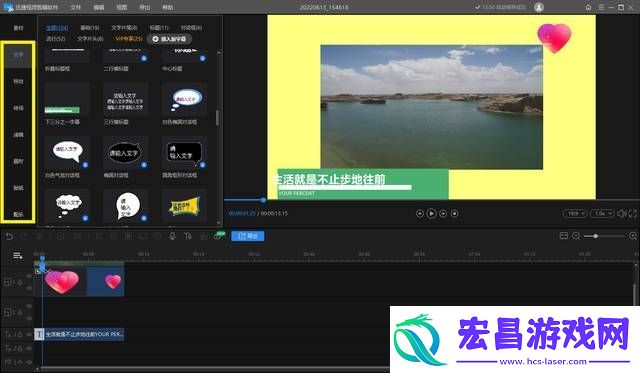Image resolution: width=640 pixels, height=373 pixels.
Task: Click the heart sticker in preview
Action: point(554,38)
